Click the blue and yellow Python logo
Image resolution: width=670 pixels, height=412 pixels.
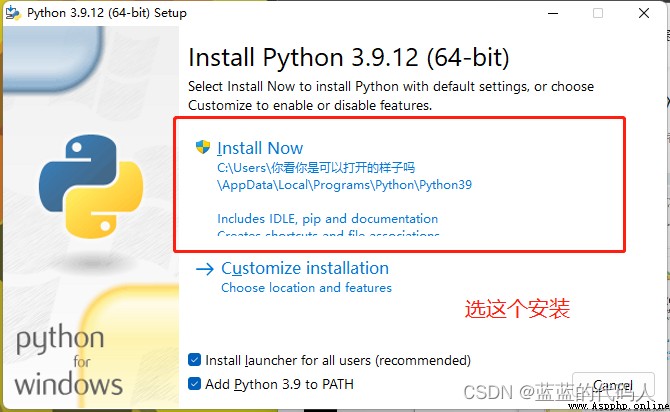pyautogui.click(x=91, y=186)
